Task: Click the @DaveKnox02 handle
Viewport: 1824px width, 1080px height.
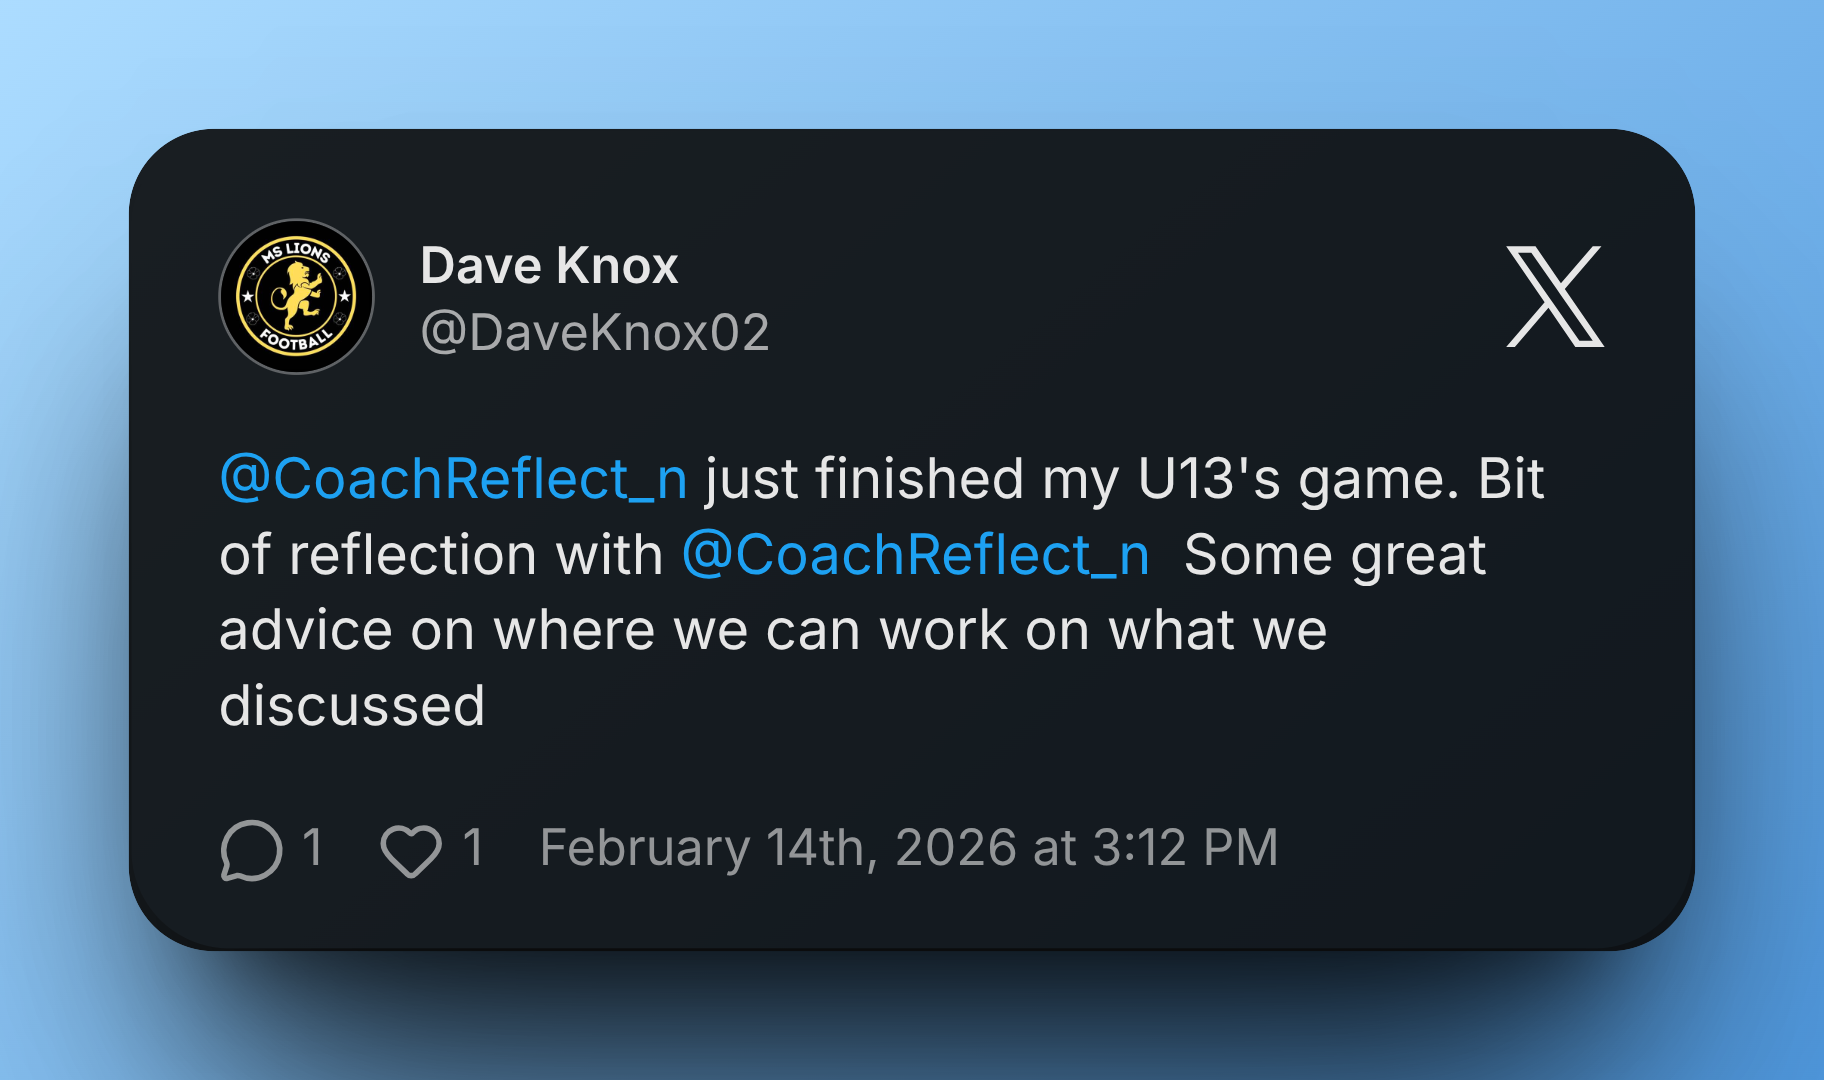Action: (595, 332)
